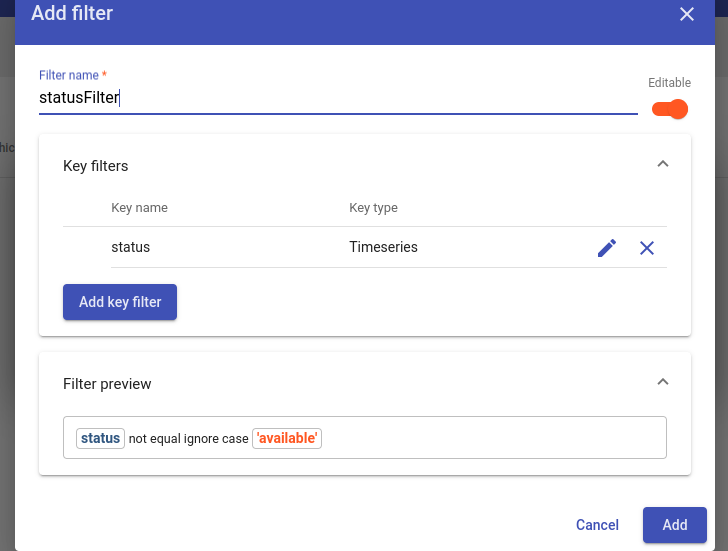Focus the Filter name input field
Viewport: 728px width, 551px height.
pyautogui.click(x=338, y=98)
